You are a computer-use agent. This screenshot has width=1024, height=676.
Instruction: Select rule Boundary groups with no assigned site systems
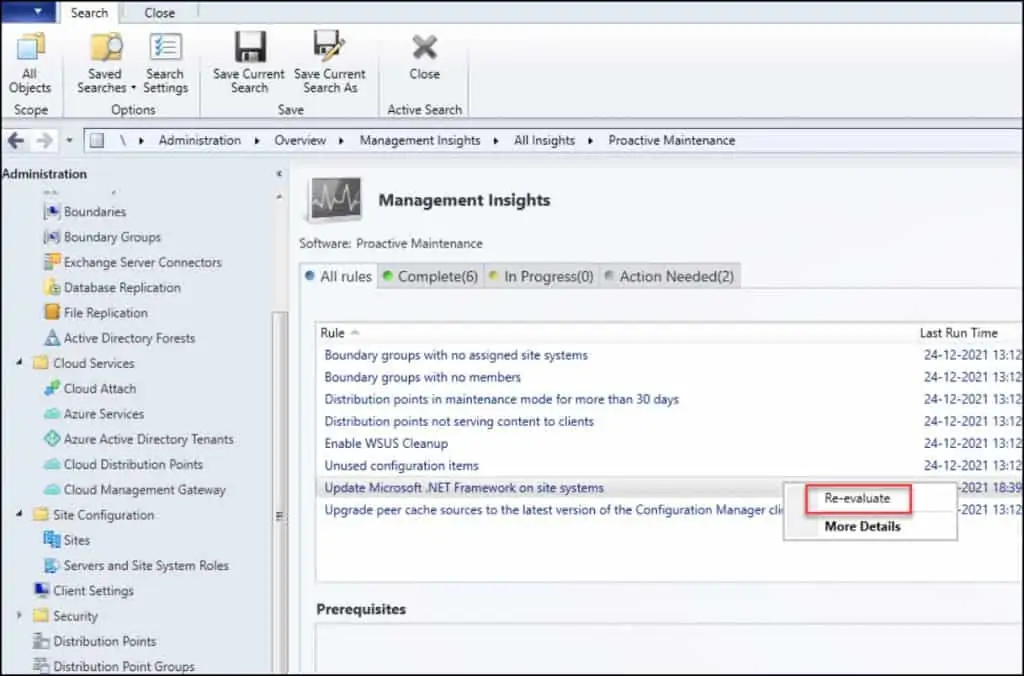coord(456,355)
